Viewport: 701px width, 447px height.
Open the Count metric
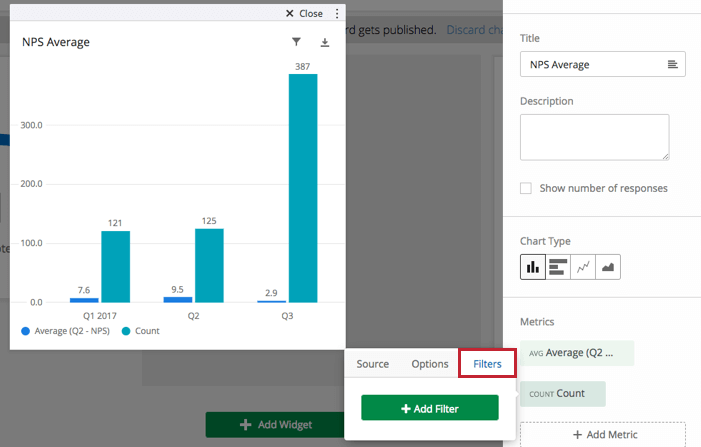(562, 394)
